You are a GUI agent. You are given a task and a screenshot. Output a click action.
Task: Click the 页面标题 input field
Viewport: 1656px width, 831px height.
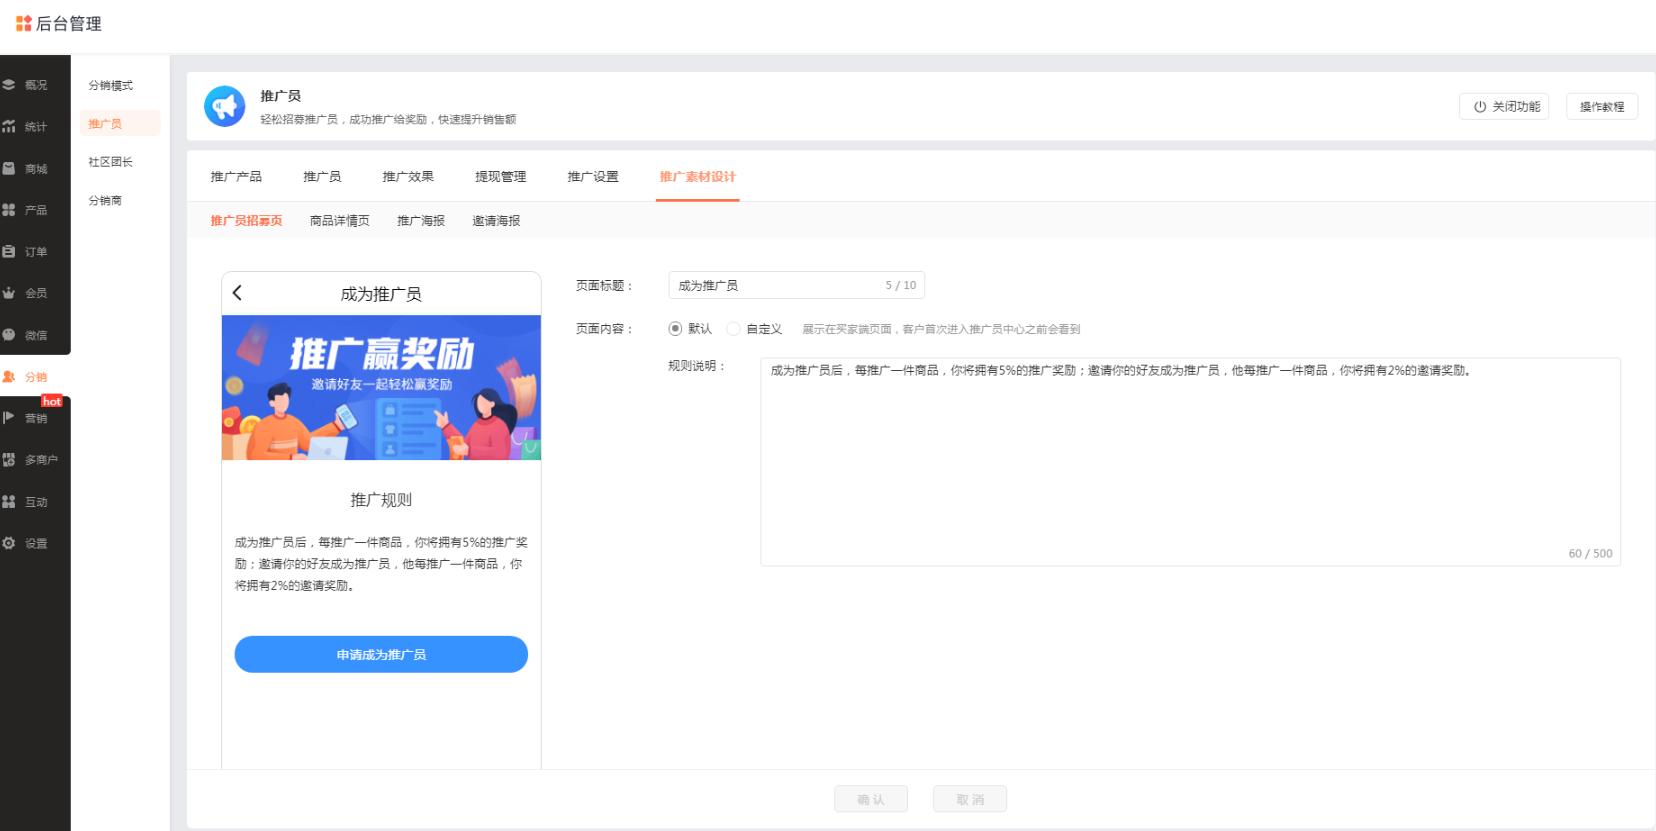tap(796, 285)
